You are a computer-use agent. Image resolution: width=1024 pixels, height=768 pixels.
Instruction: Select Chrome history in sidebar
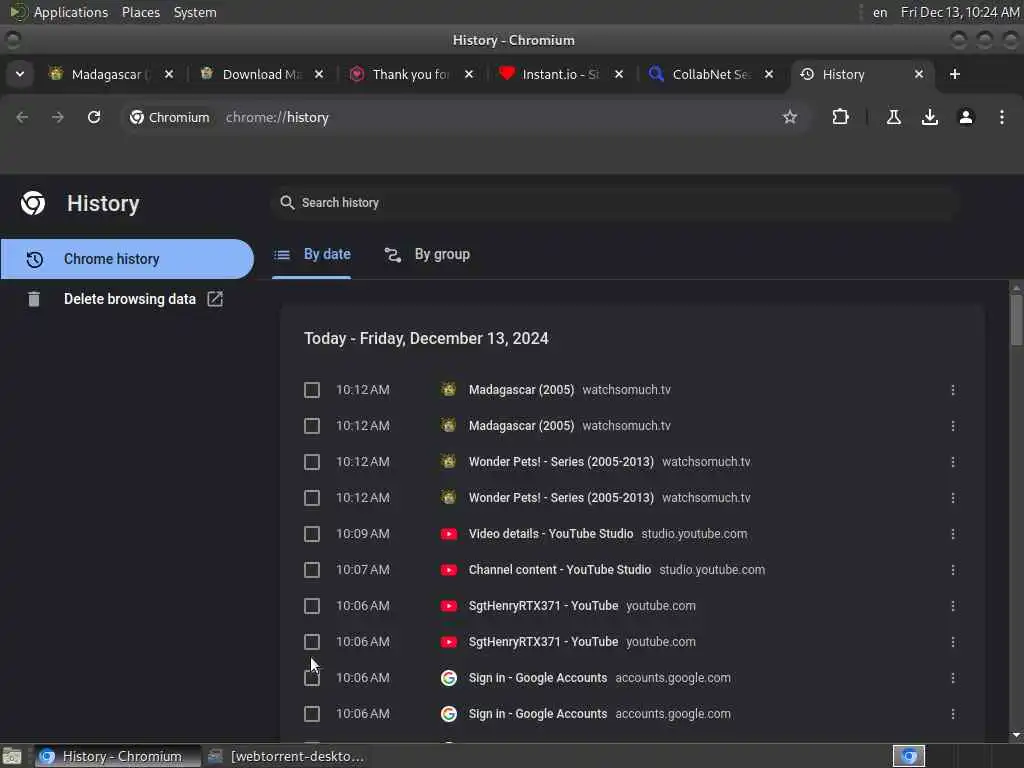(x=127, y=259)
